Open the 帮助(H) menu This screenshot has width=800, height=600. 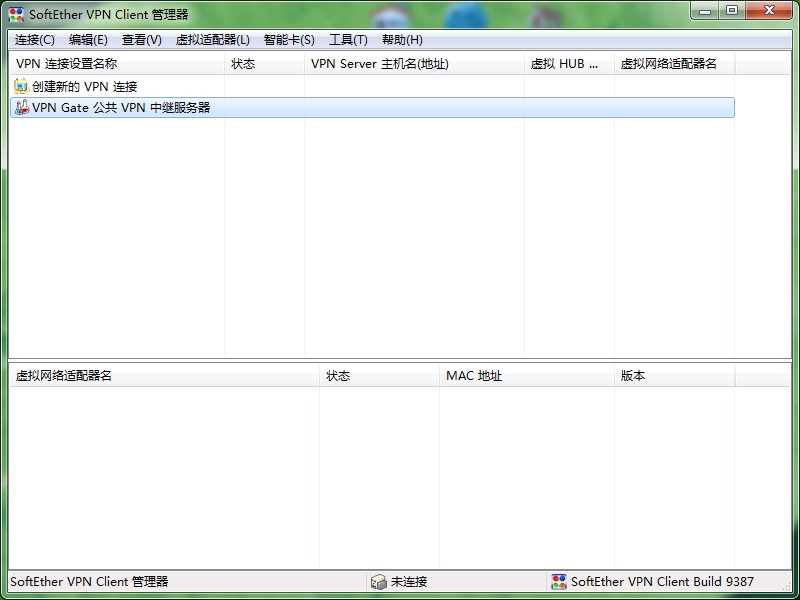[x=402, y=40]
